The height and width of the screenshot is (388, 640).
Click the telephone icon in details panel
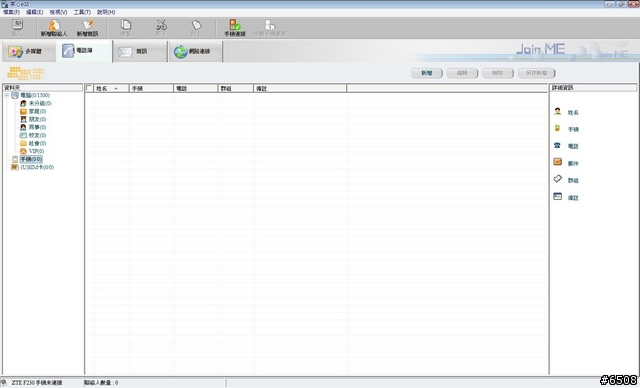pos(557,145)
